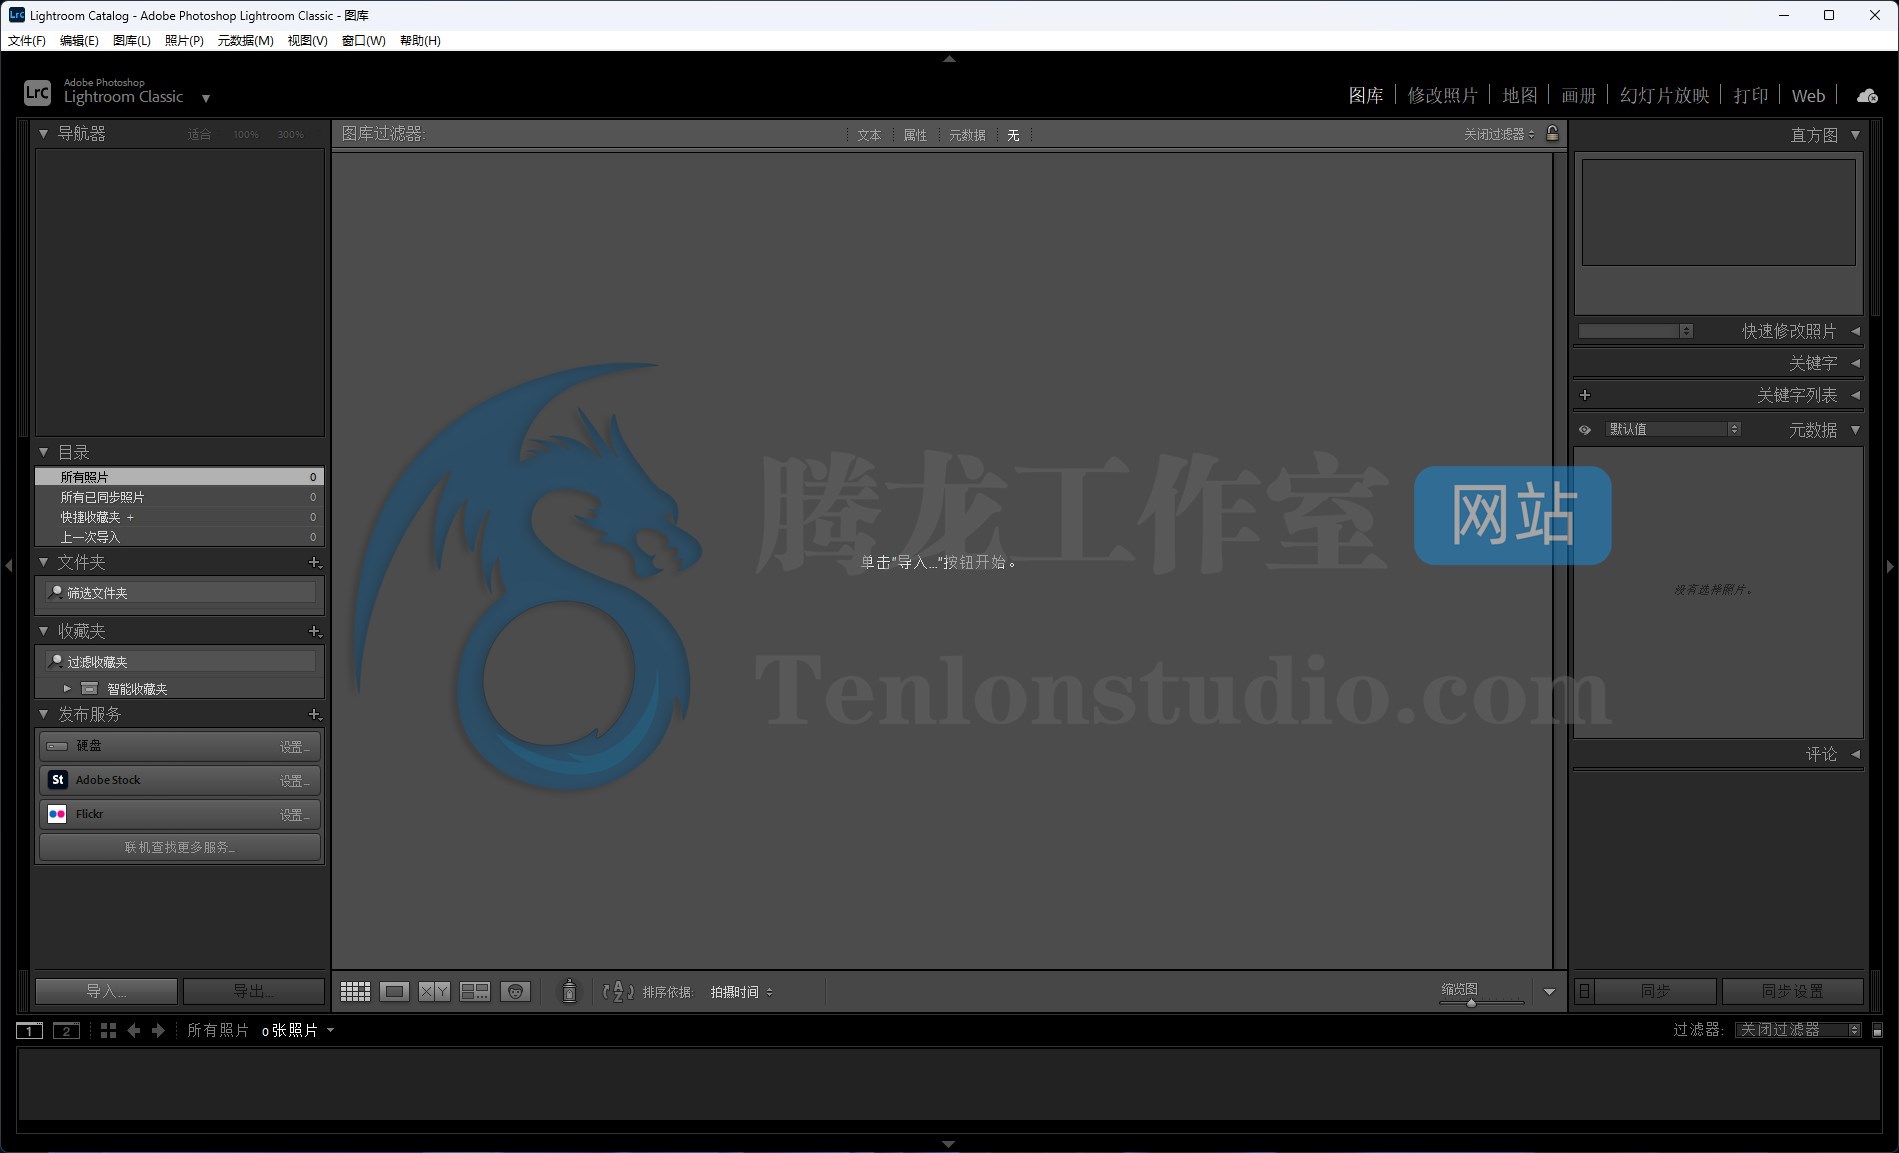1899x1153 pixels.
Task: Click the second window 2 display icon
Action: point(66,1031)
